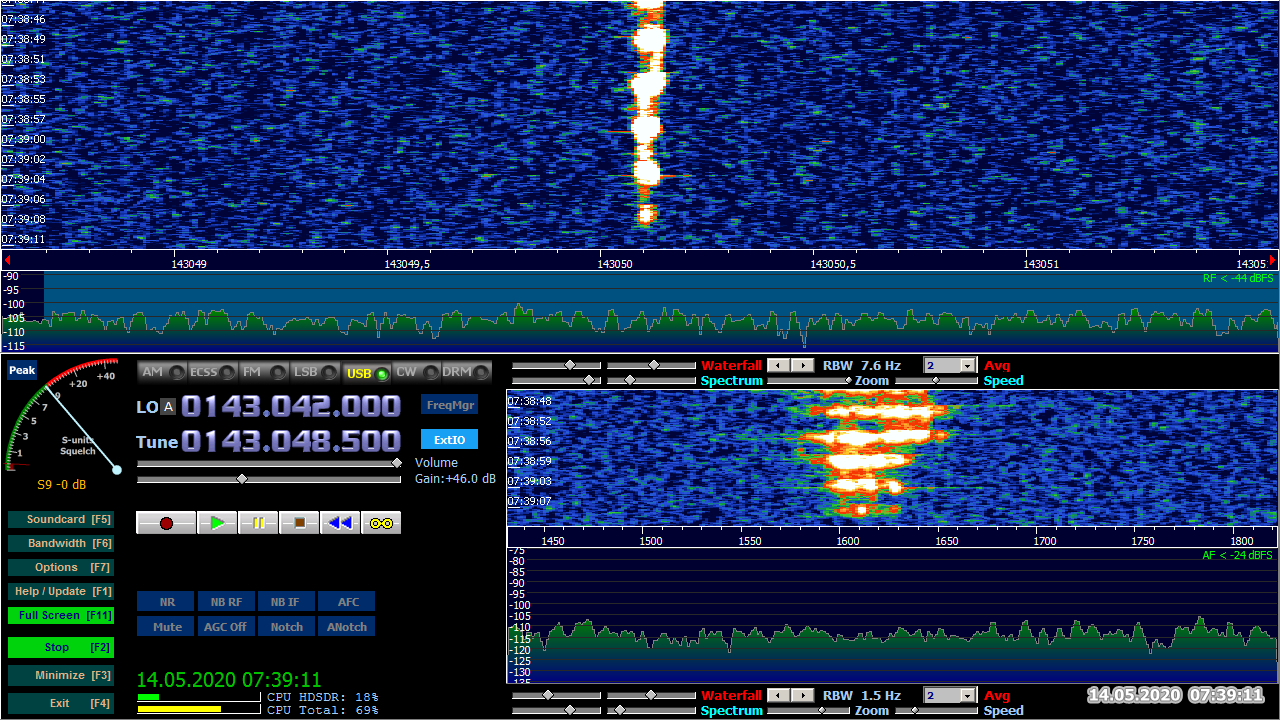Click Minimize [F3] button
This screenshot has width=1280, height=720.
tap(60, 675)
